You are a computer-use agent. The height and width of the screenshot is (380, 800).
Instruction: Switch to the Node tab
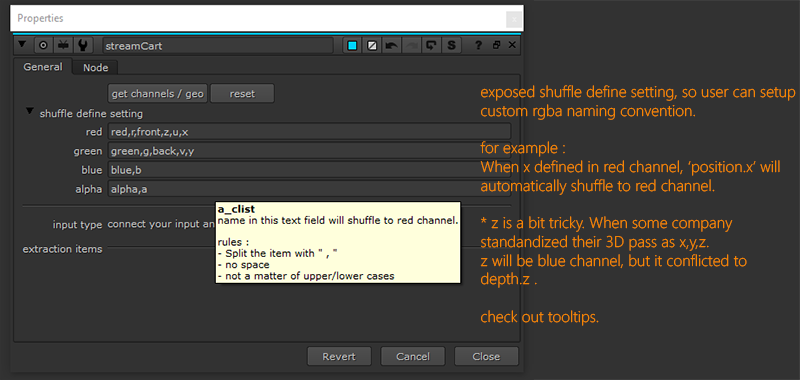click(x=95, y=67)
